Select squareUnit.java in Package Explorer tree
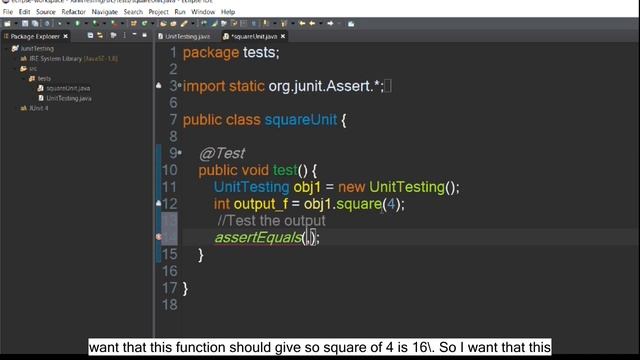Viewport: 640px width, 360px height. (x=64, y=88)
